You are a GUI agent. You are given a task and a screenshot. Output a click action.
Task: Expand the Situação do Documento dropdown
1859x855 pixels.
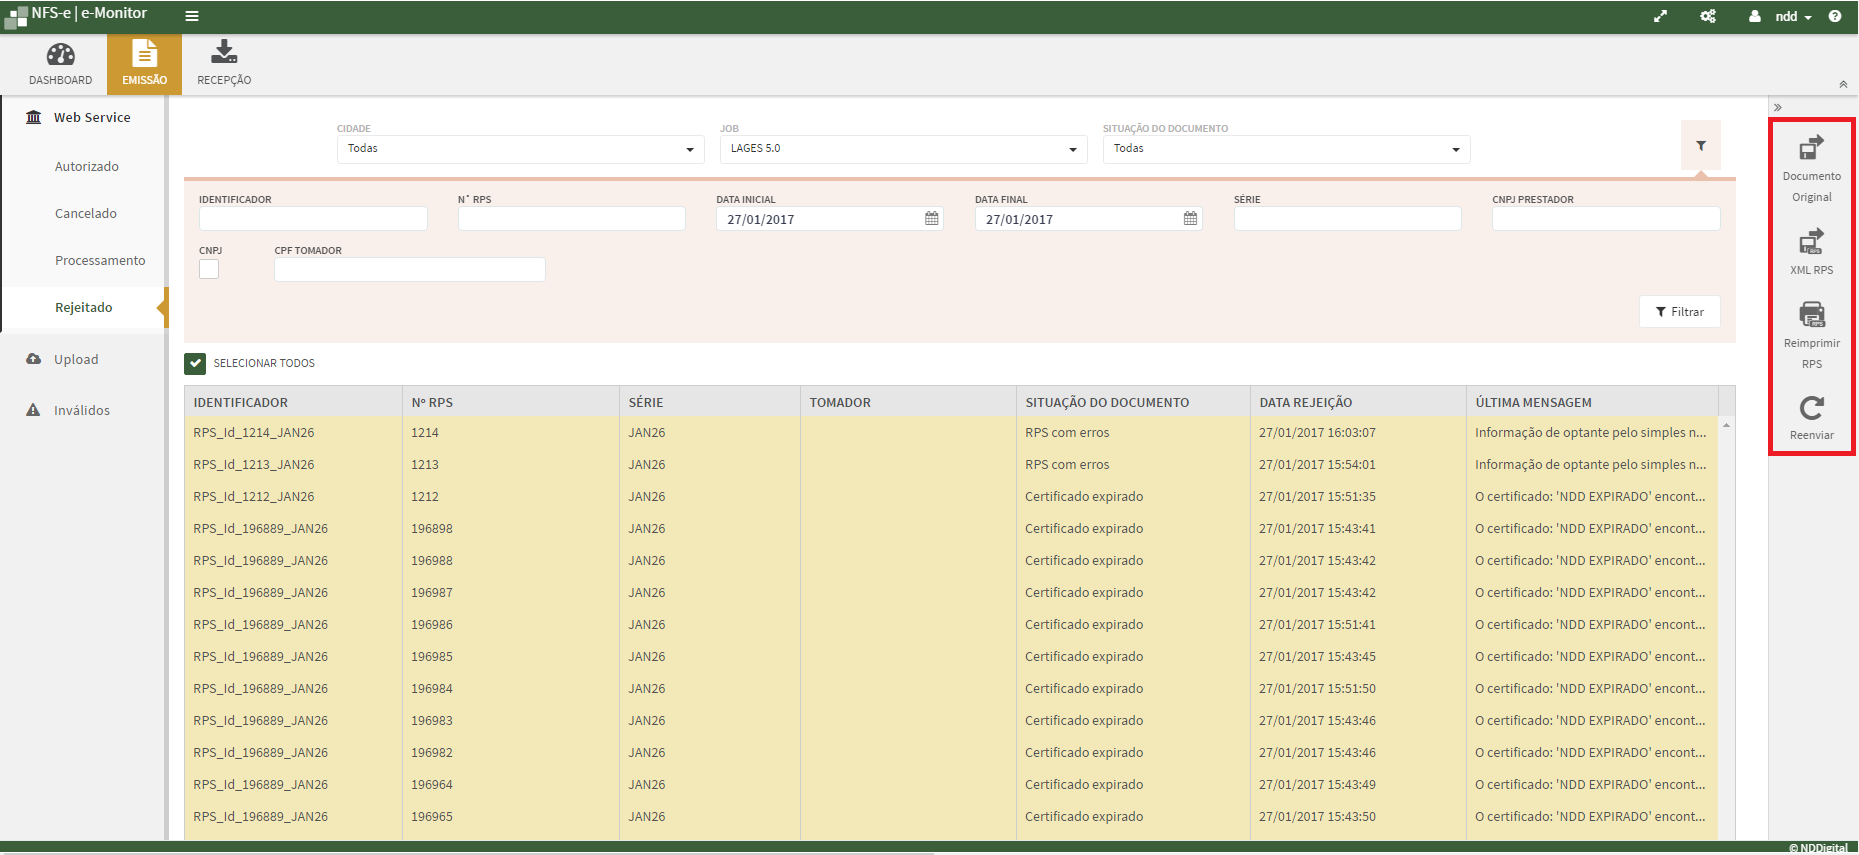tap(1286, 149)
